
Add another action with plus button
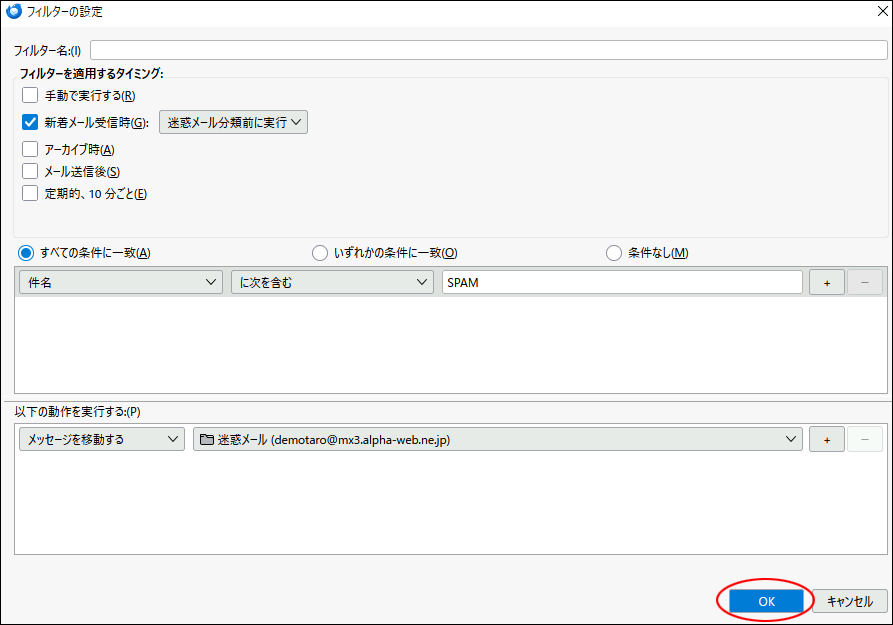pos(826,439)
